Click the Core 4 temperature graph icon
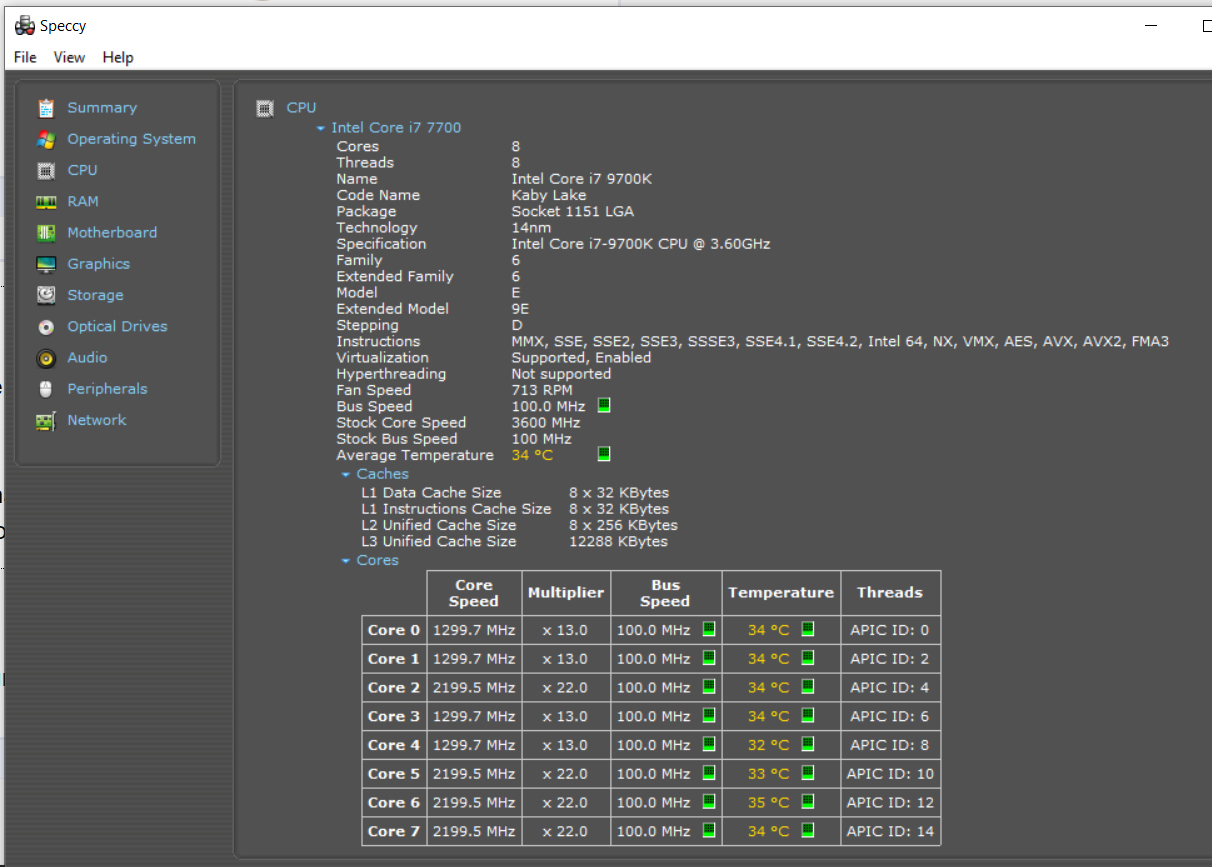Viewport: 1212px width, 867px height. pyautogui.click(x=808, y=744)
